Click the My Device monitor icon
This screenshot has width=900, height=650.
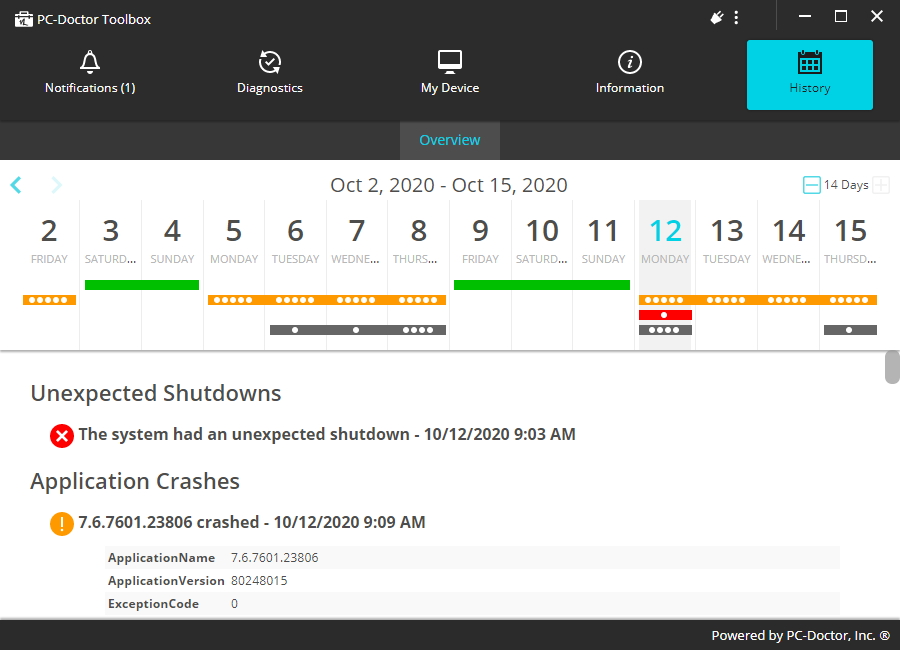(450, 62)
